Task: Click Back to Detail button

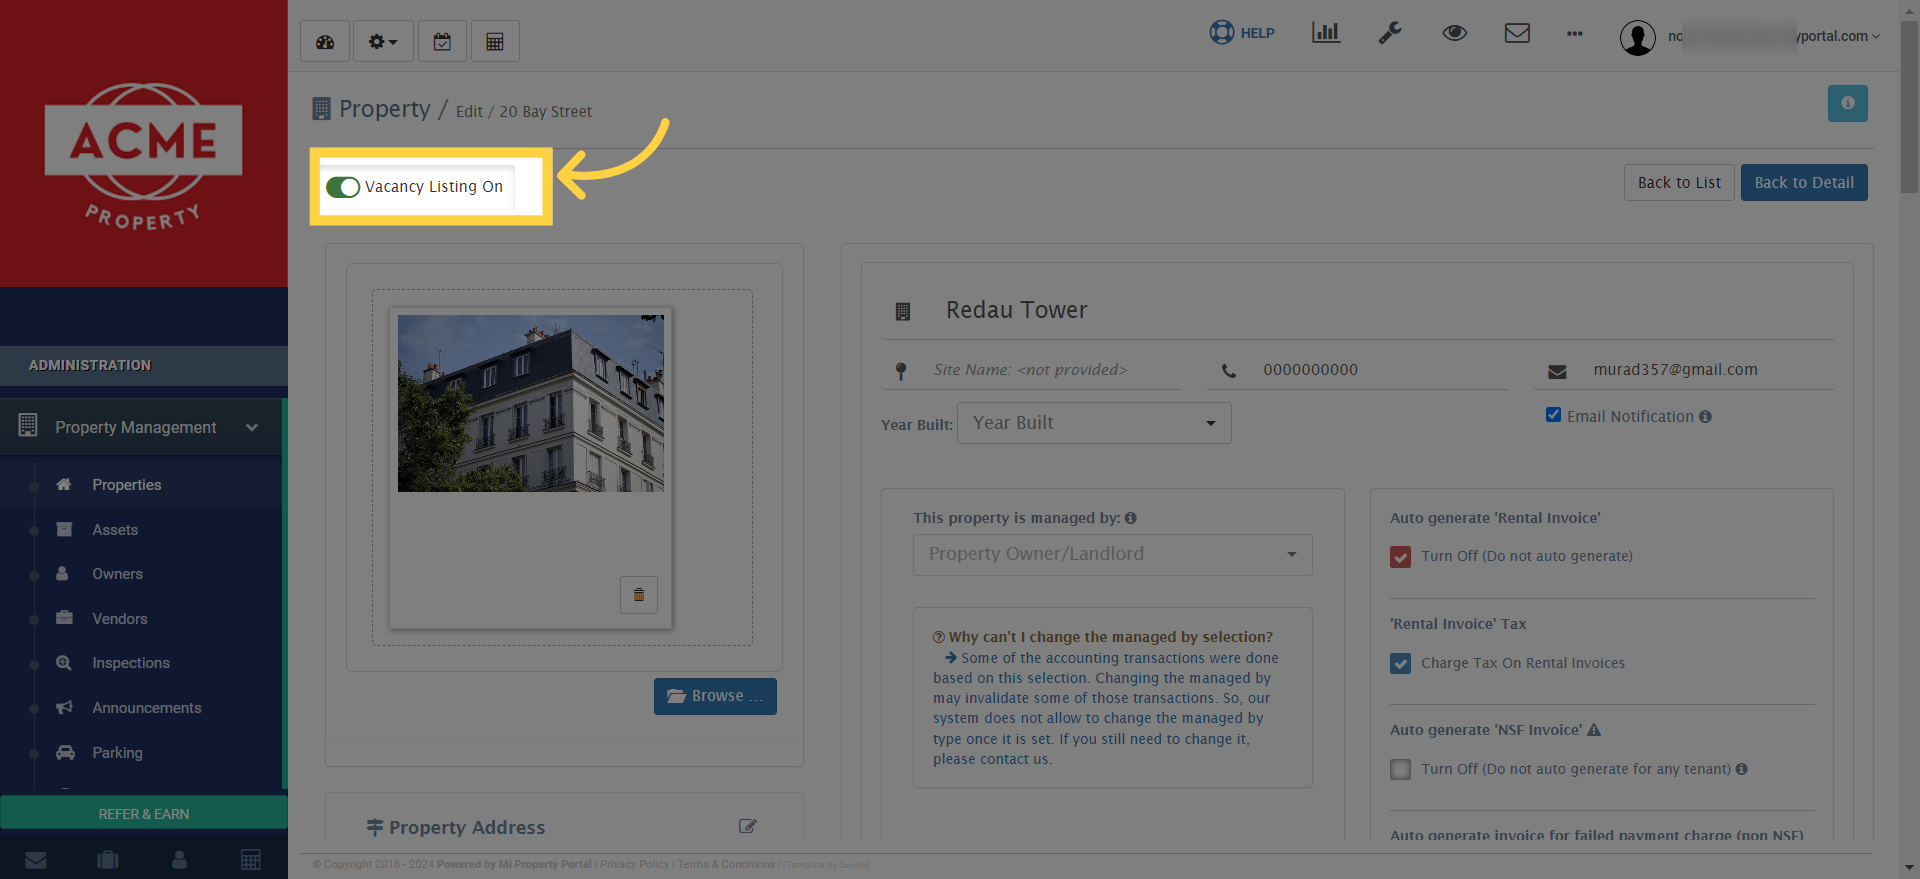Action: point(1804,183)
